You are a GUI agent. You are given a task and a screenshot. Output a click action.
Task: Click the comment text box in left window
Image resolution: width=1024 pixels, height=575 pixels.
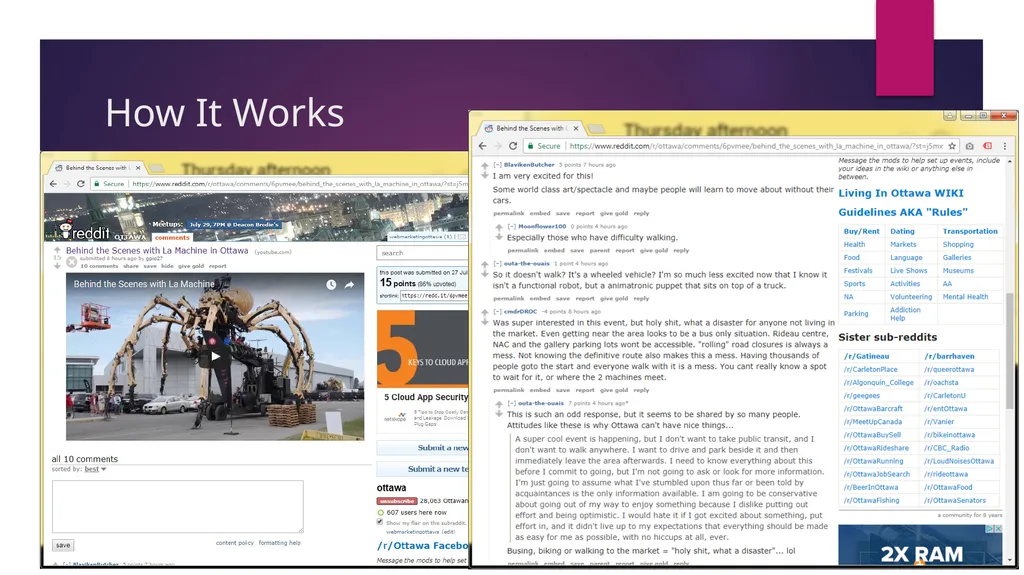point(178,506)
